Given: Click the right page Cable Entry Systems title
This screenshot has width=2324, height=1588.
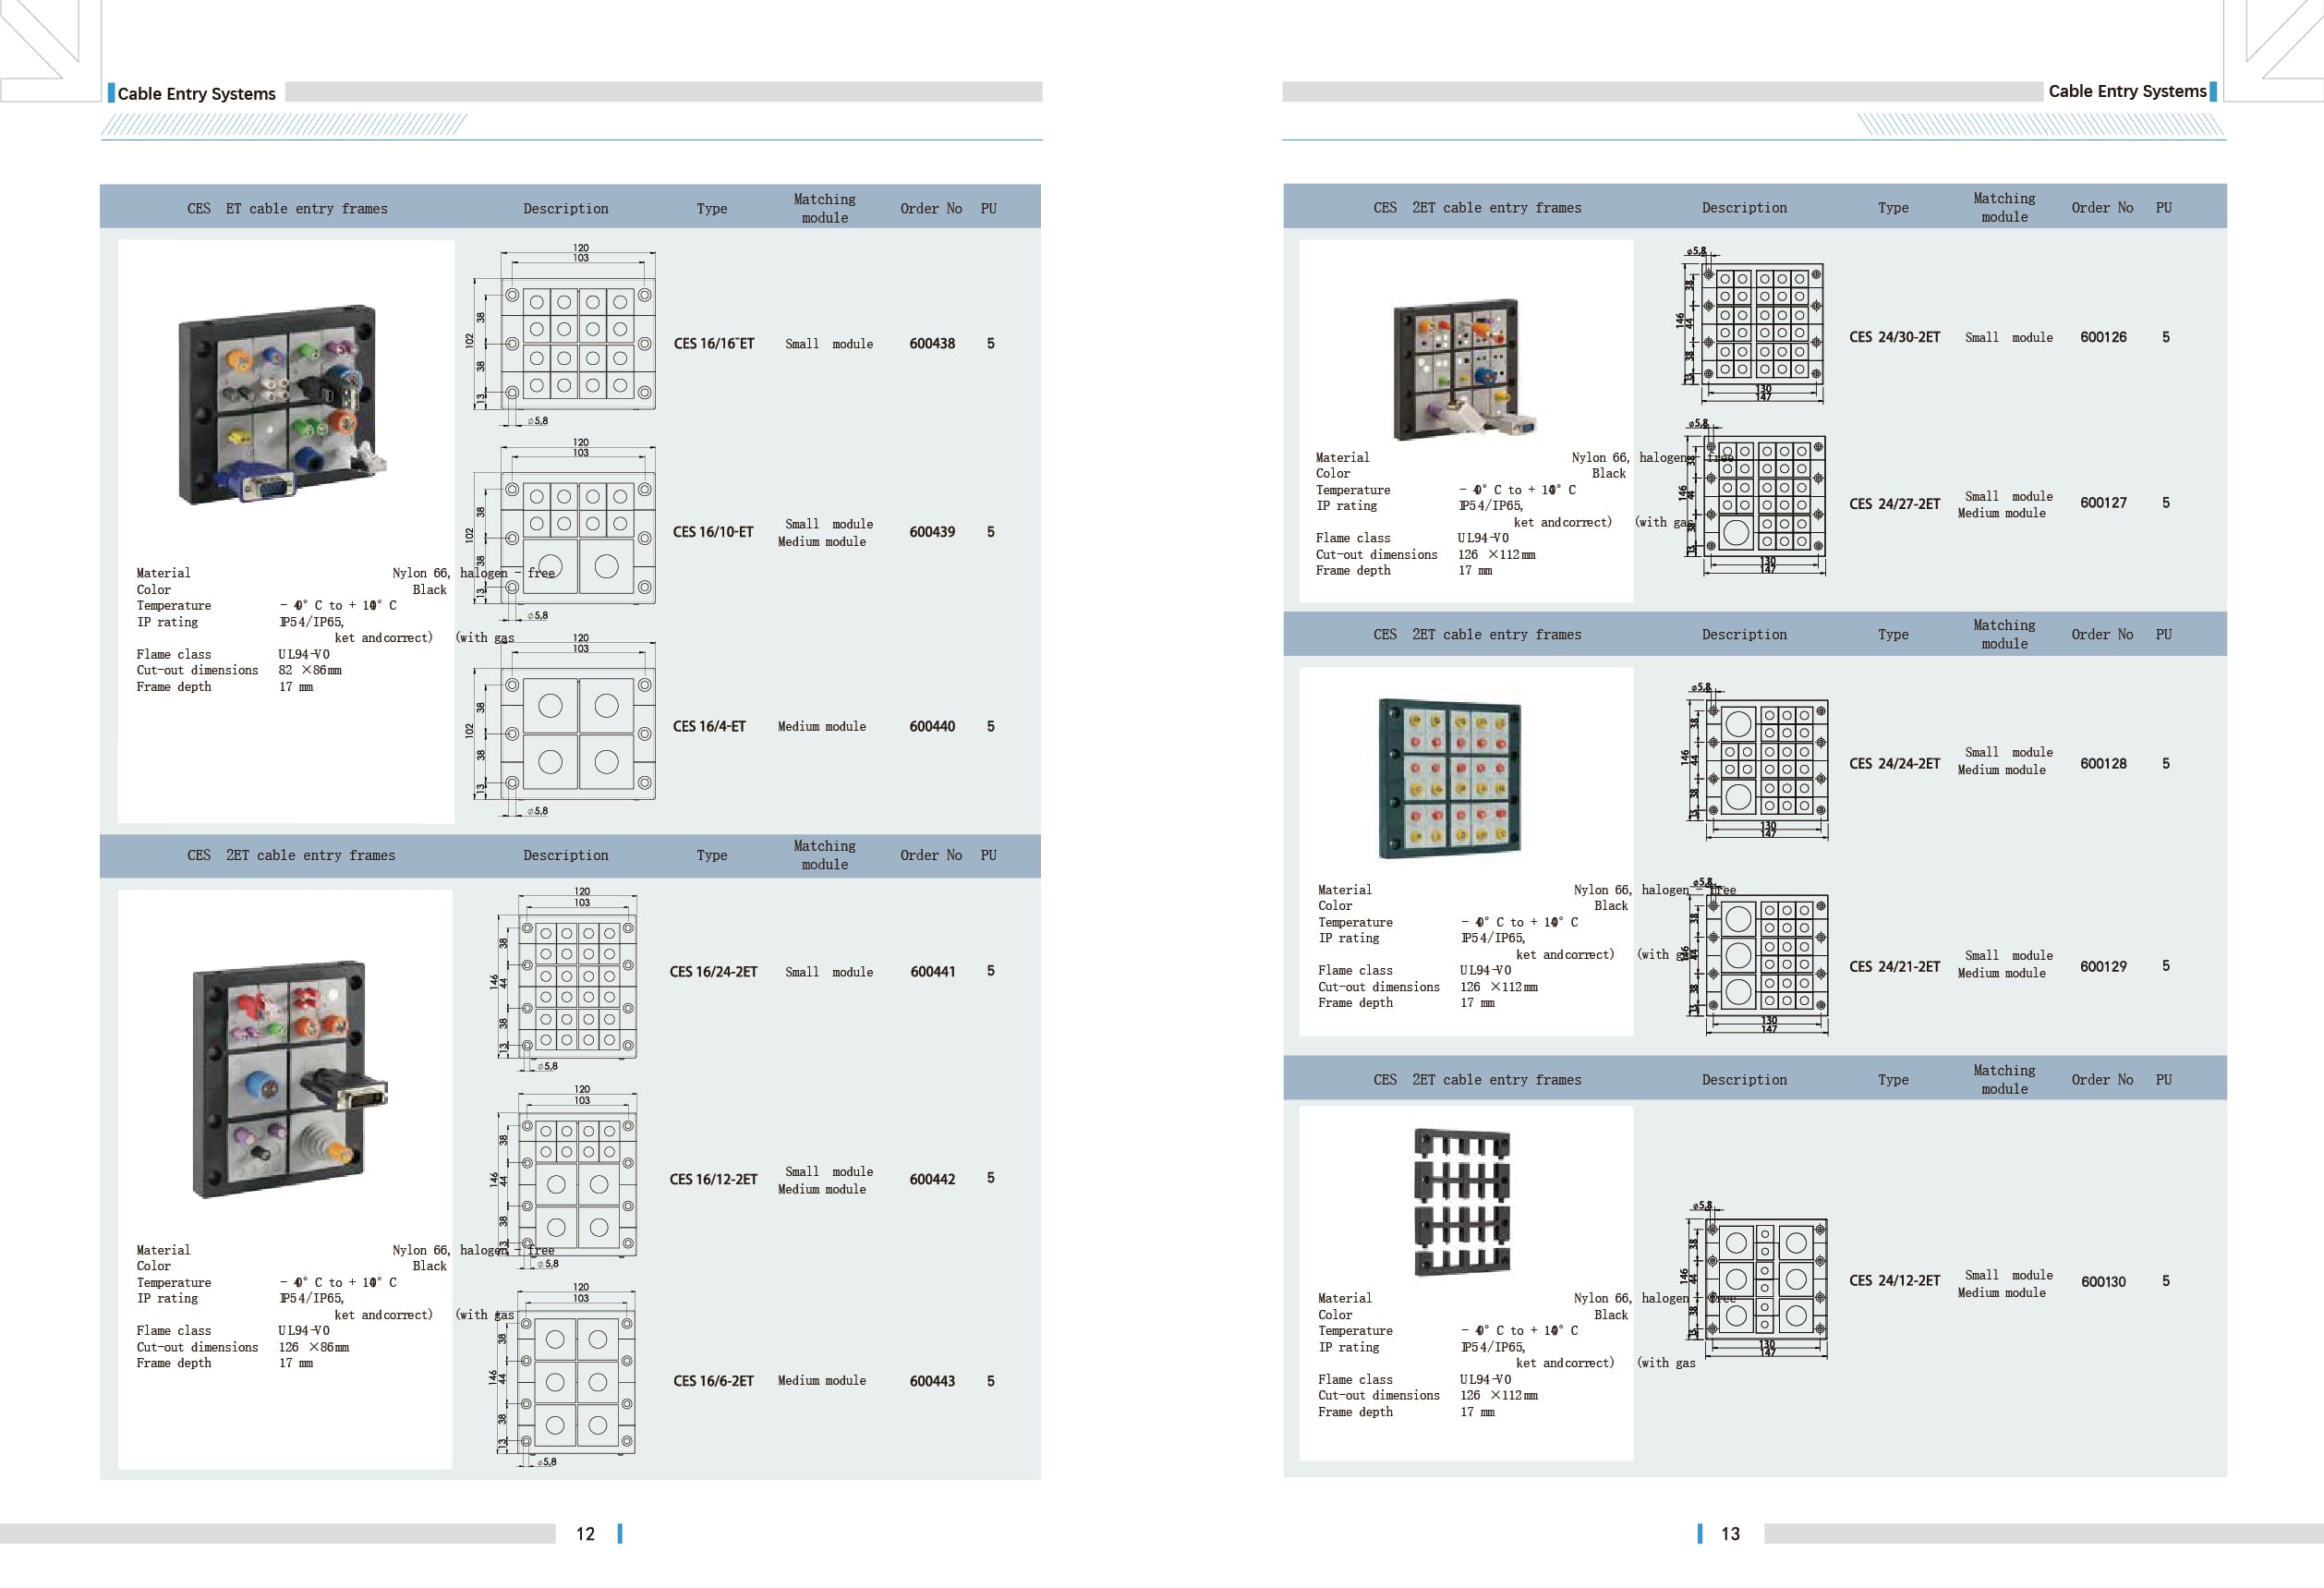Looking at the screenshot, I should point(2126,92).
